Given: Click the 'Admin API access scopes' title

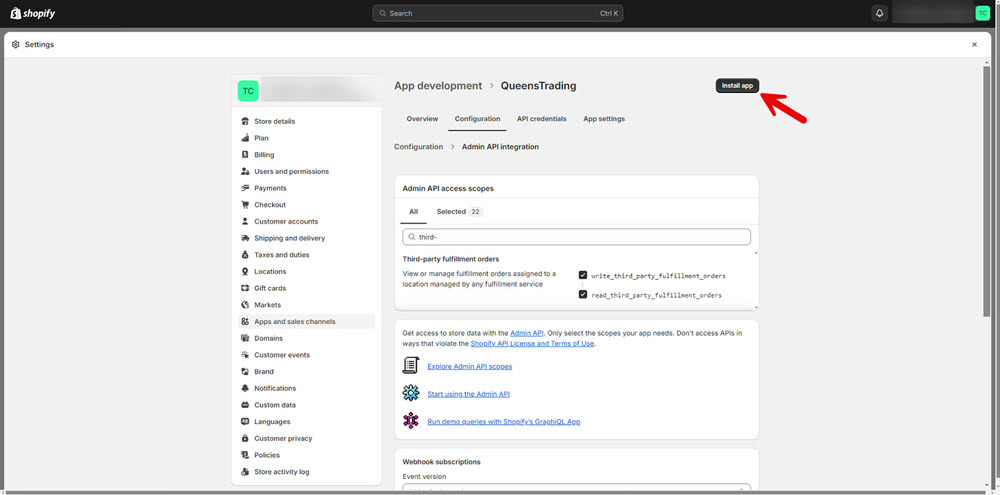Looking at the screenshot, I should pyautogui.click(x=448, y=189).
